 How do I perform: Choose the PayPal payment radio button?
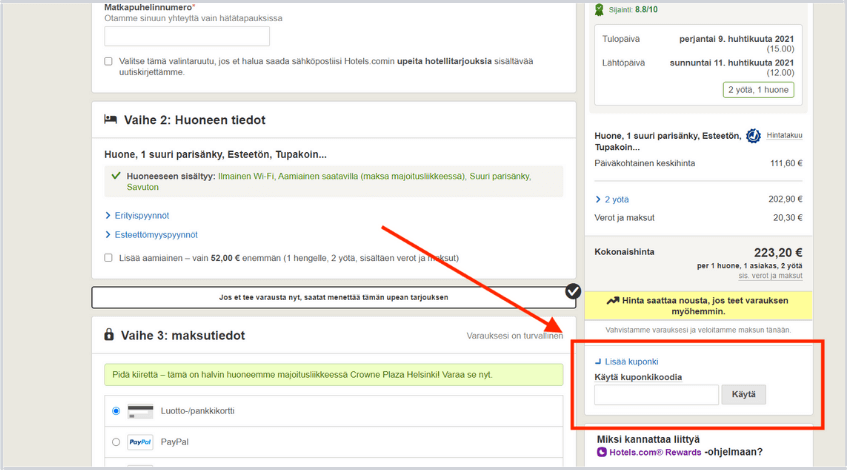click(116, 442)
